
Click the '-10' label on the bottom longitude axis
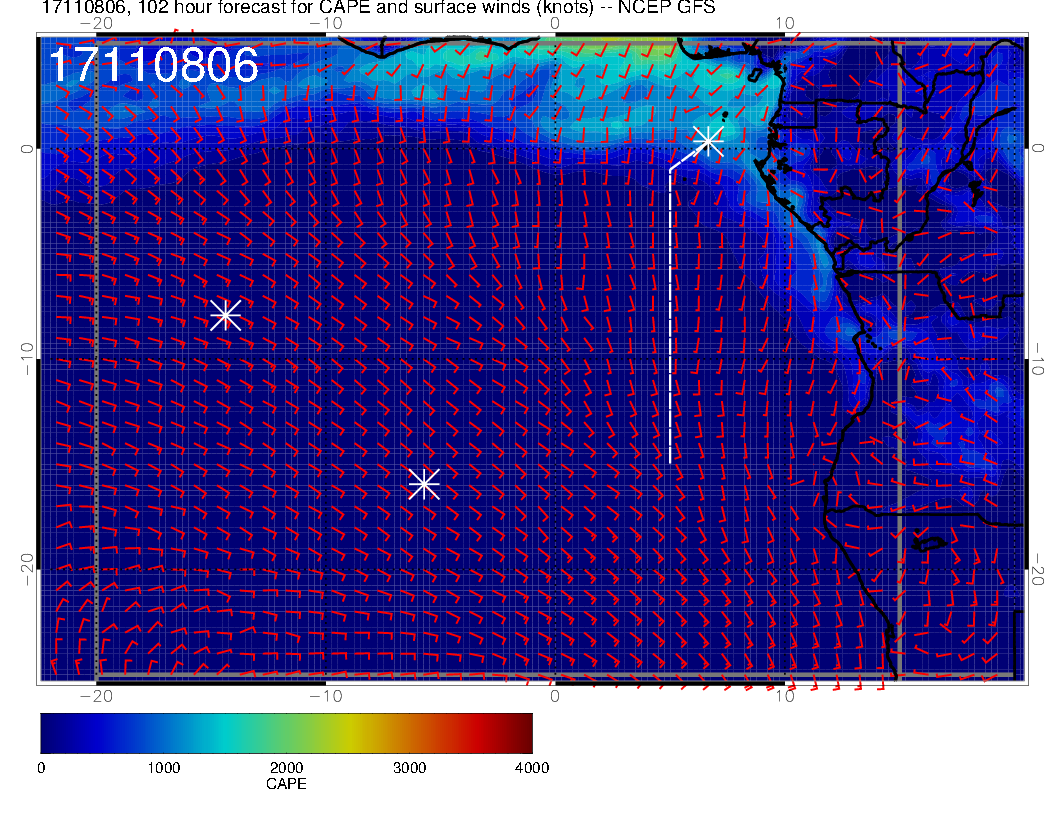click(325, 695)
